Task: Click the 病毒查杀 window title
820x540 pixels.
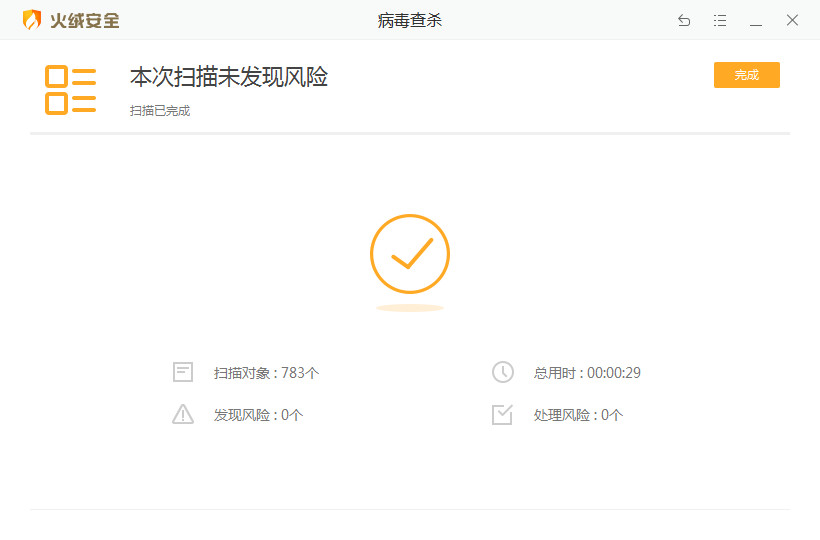Action: point(409,20)
